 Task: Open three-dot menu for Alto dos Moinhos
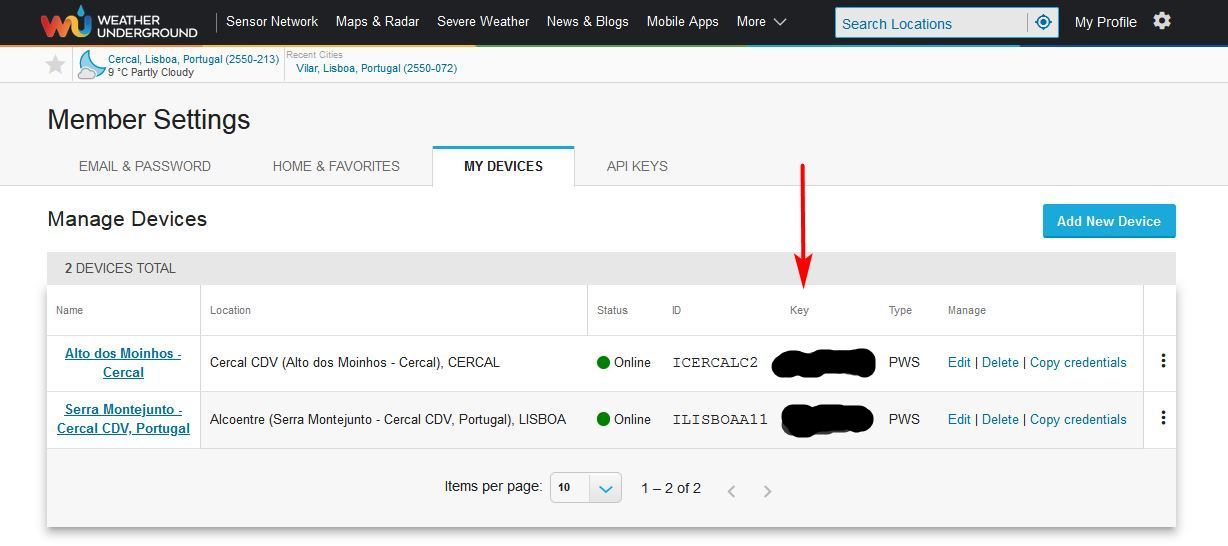(1163, 361)
